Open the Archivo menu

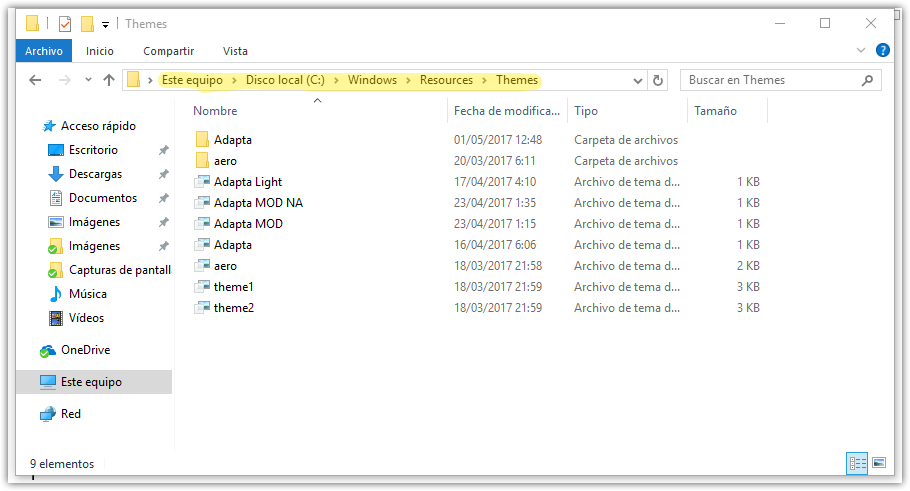[44, 51]
